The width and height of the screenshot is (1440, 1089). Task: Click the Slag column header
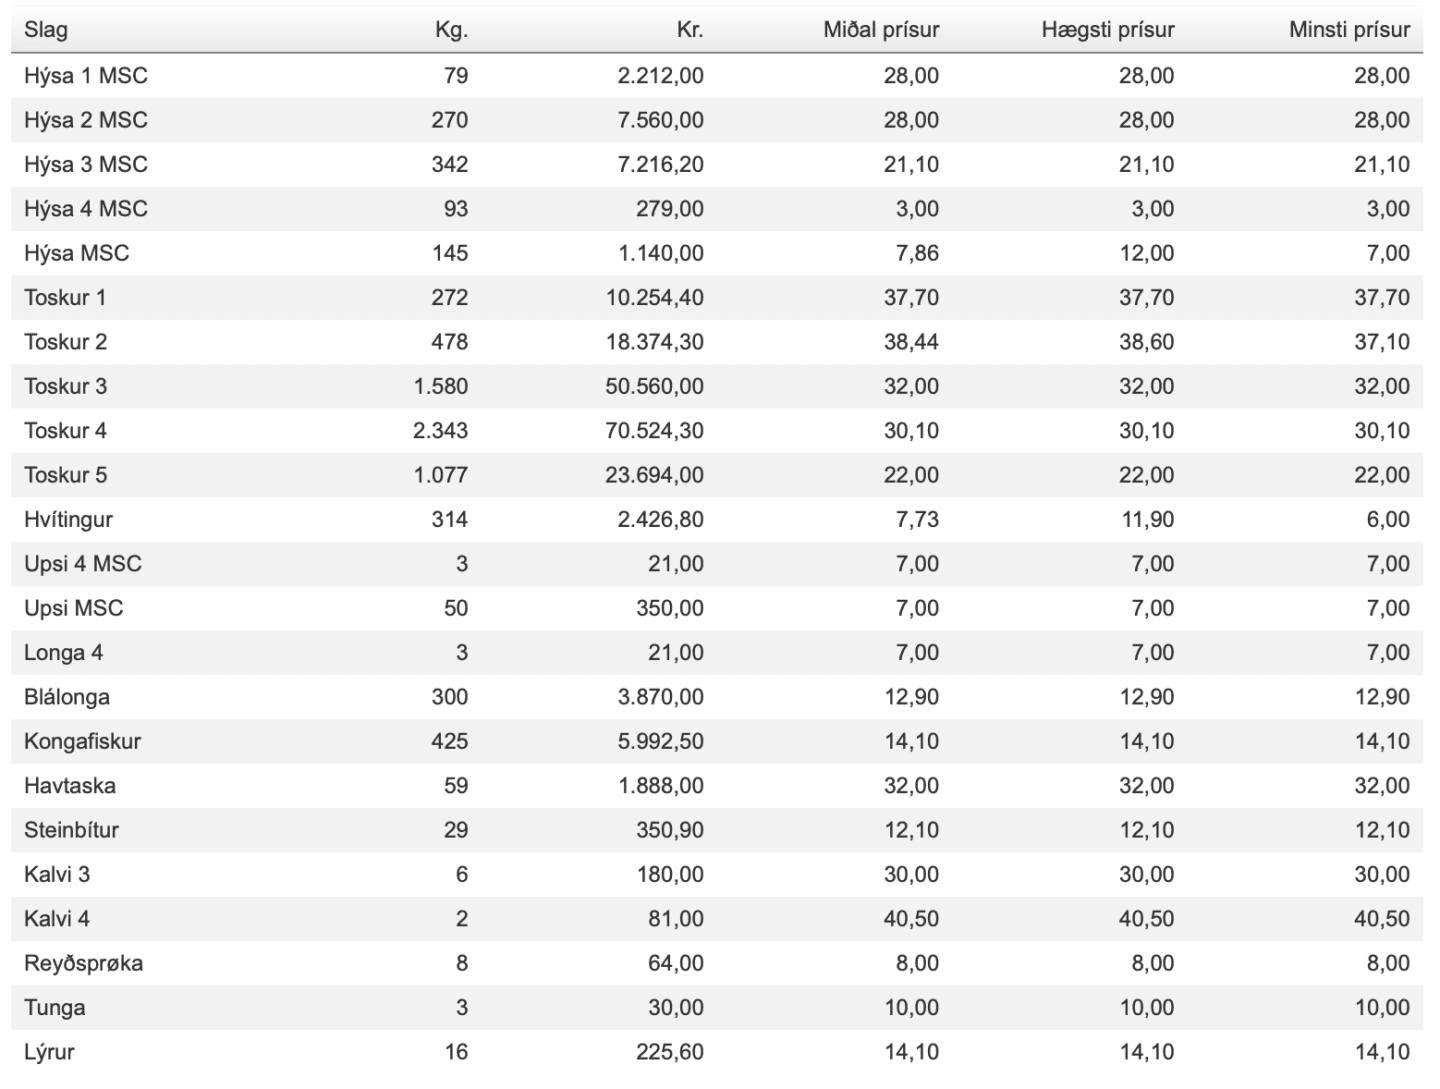pos(46,30)
